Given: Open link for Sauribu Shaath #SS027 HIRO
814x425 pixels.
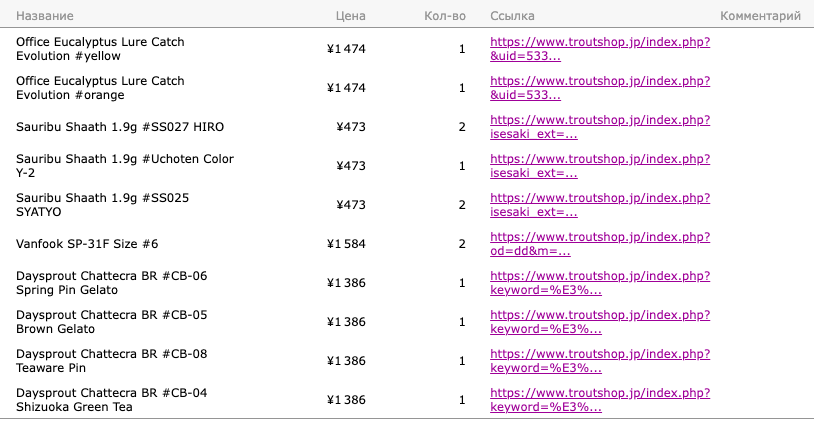Looking at the screenshot, I should (600, 127).
